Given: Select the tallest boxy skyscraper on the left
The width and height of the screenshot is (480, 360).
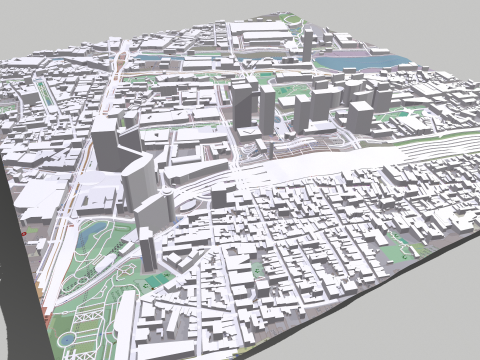Looking at the screenshot, I should click(106, 143).
